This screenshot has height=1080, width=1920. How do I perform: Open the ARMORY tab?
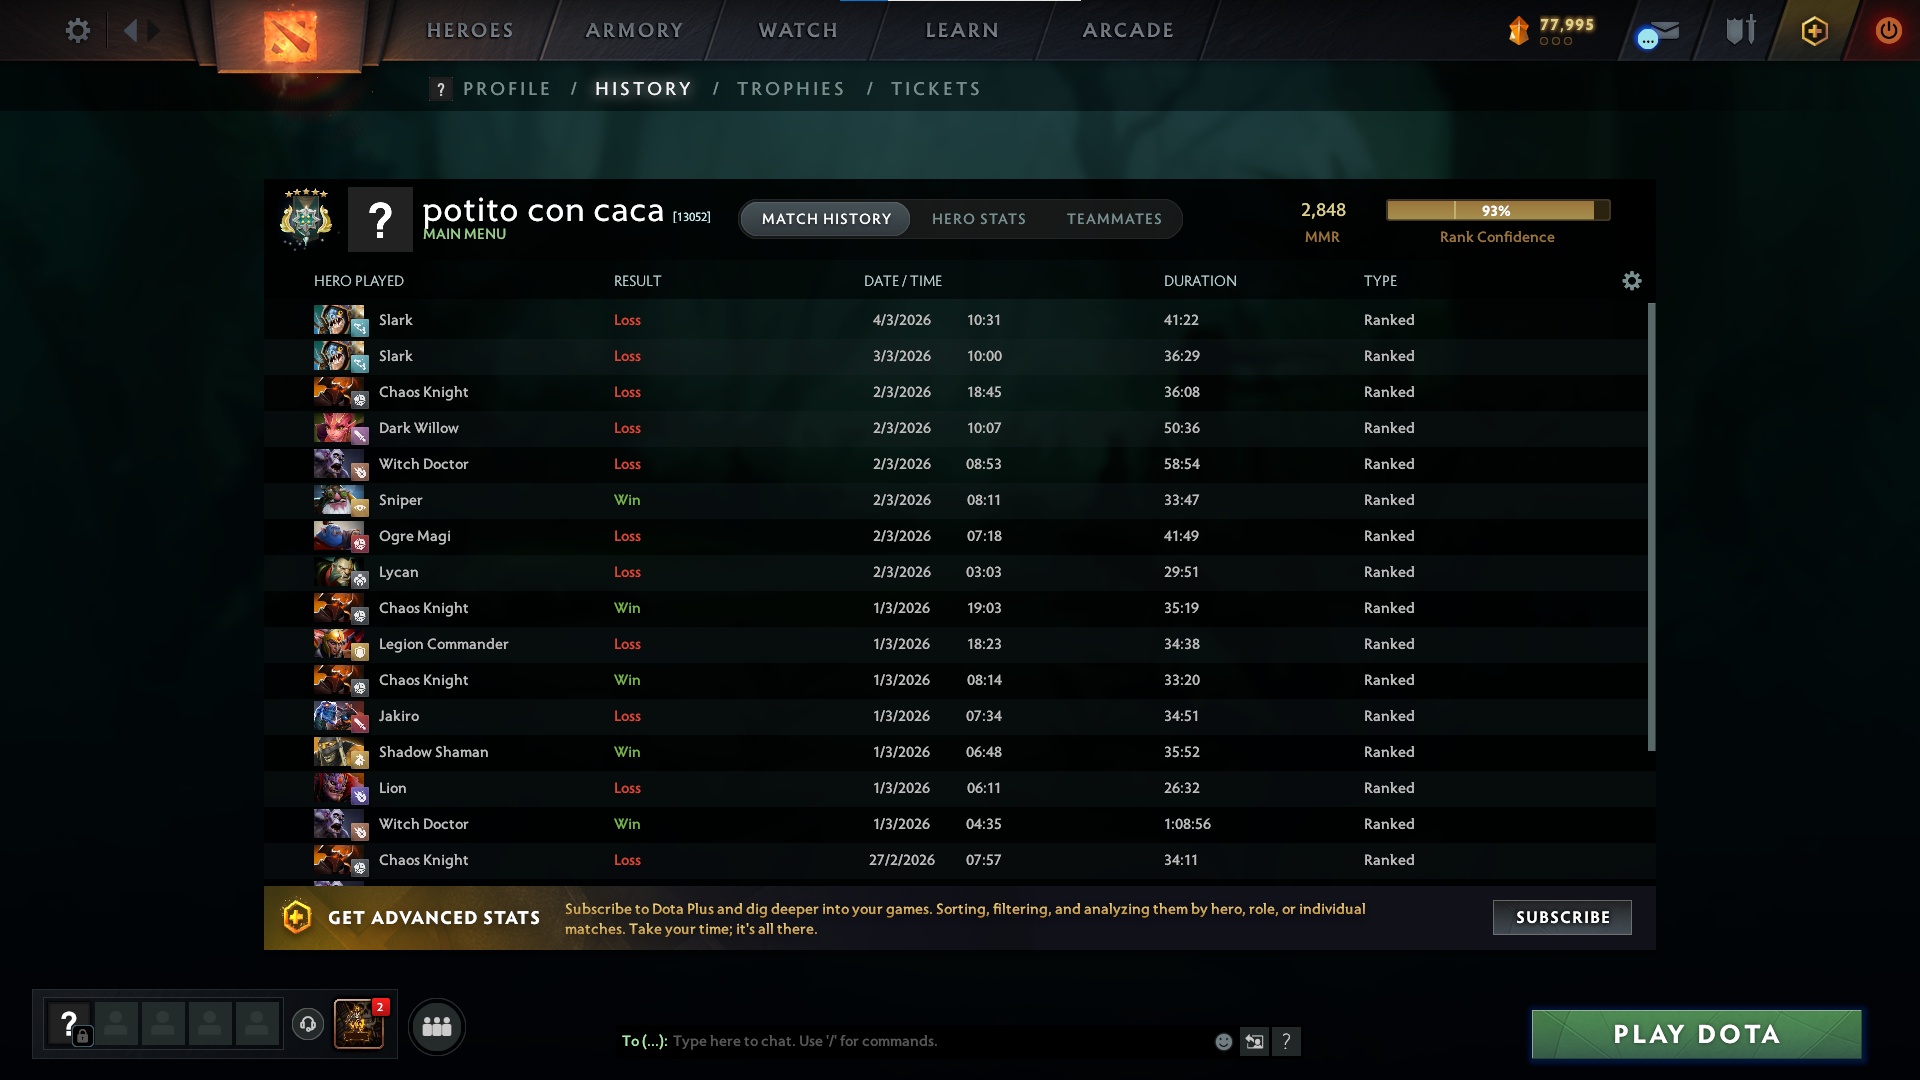[x=634, y=31]
